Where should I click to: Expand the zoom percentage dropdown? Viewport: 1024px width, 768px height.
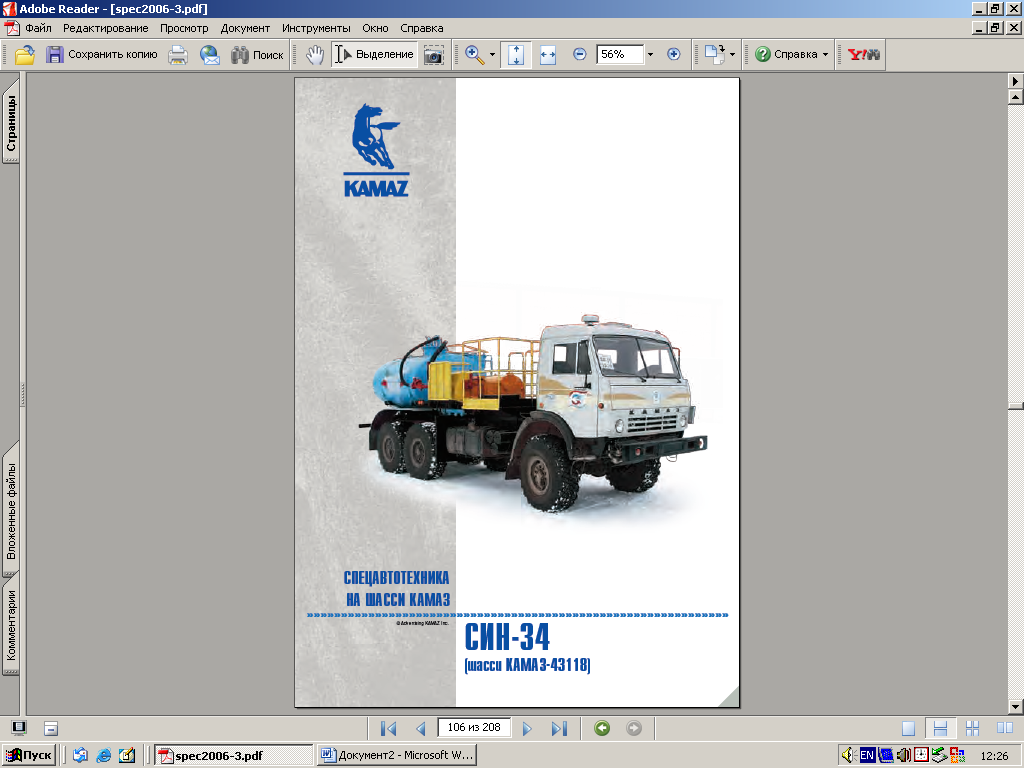point(650,55)
